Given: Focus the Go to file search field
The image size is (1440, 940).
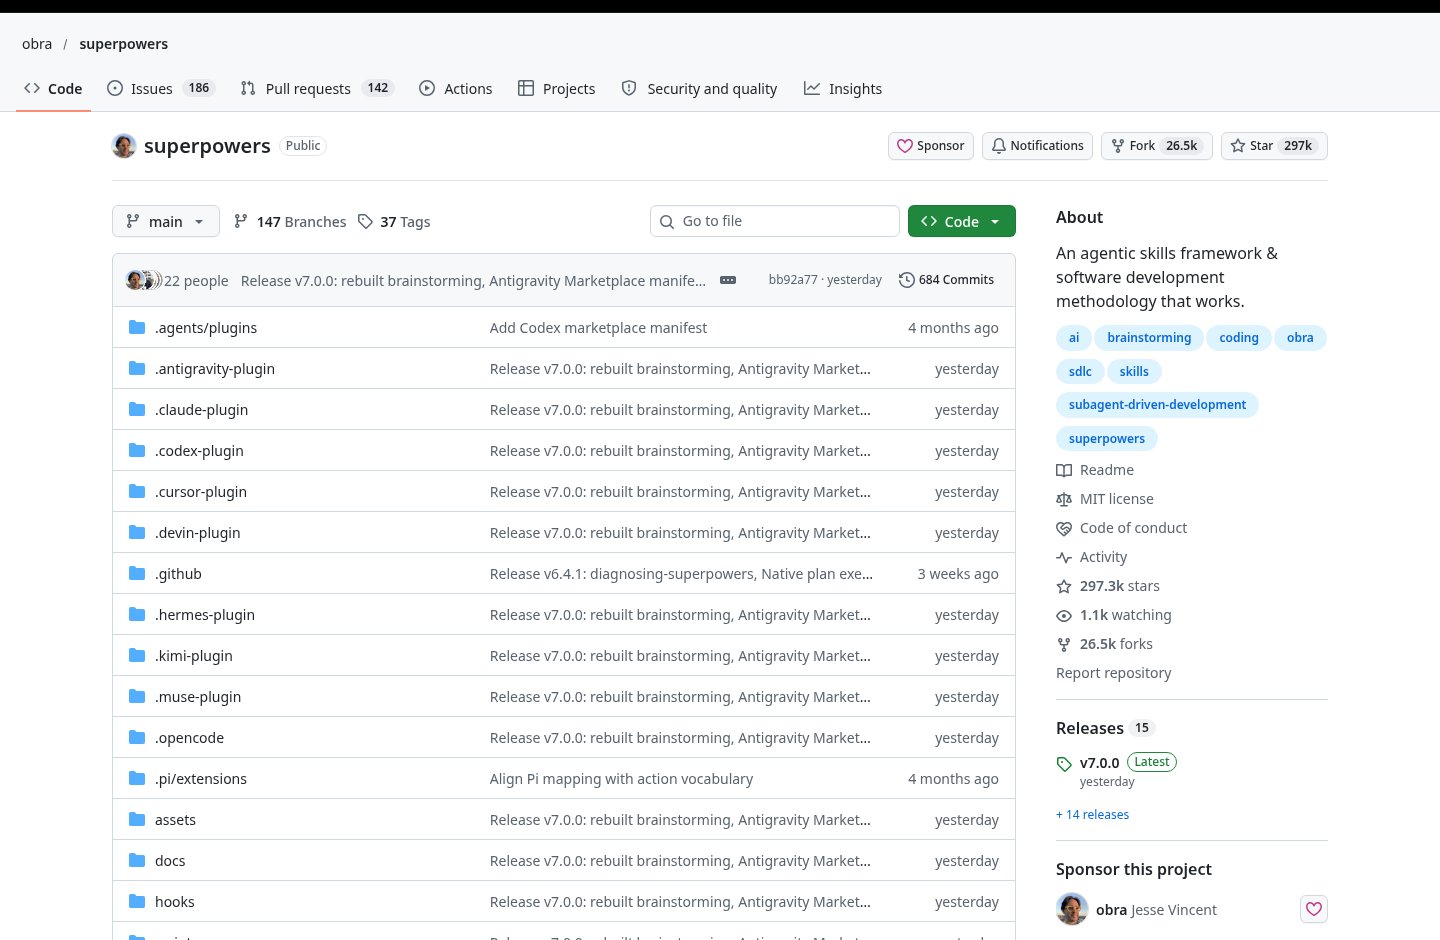Looking at the screenshot, I should click(x=775, y=221).
